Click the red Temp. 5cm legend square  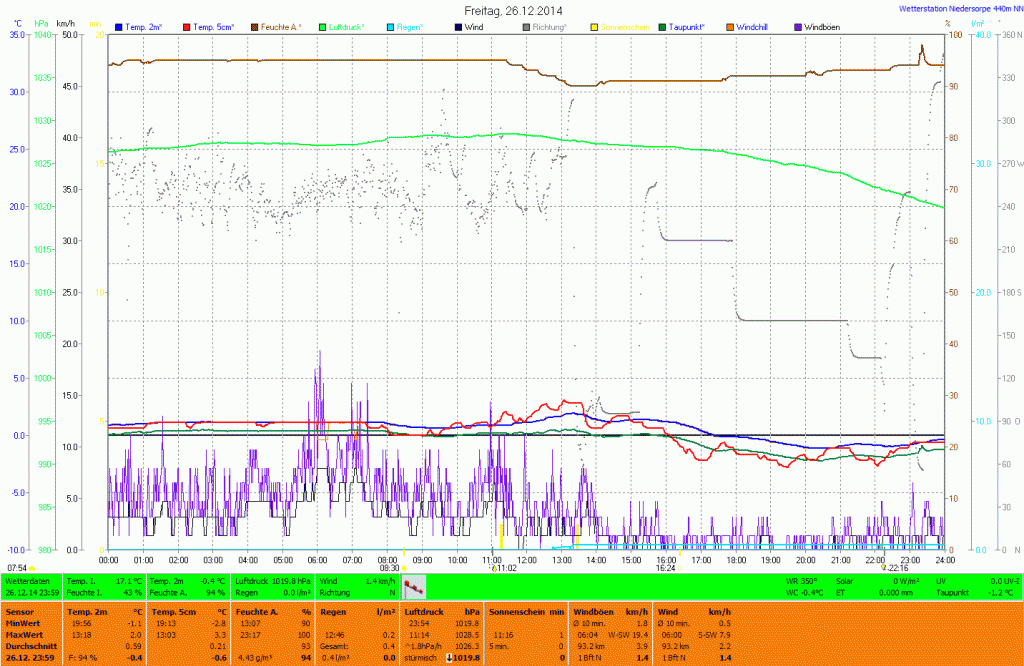(x=187, y=26)
